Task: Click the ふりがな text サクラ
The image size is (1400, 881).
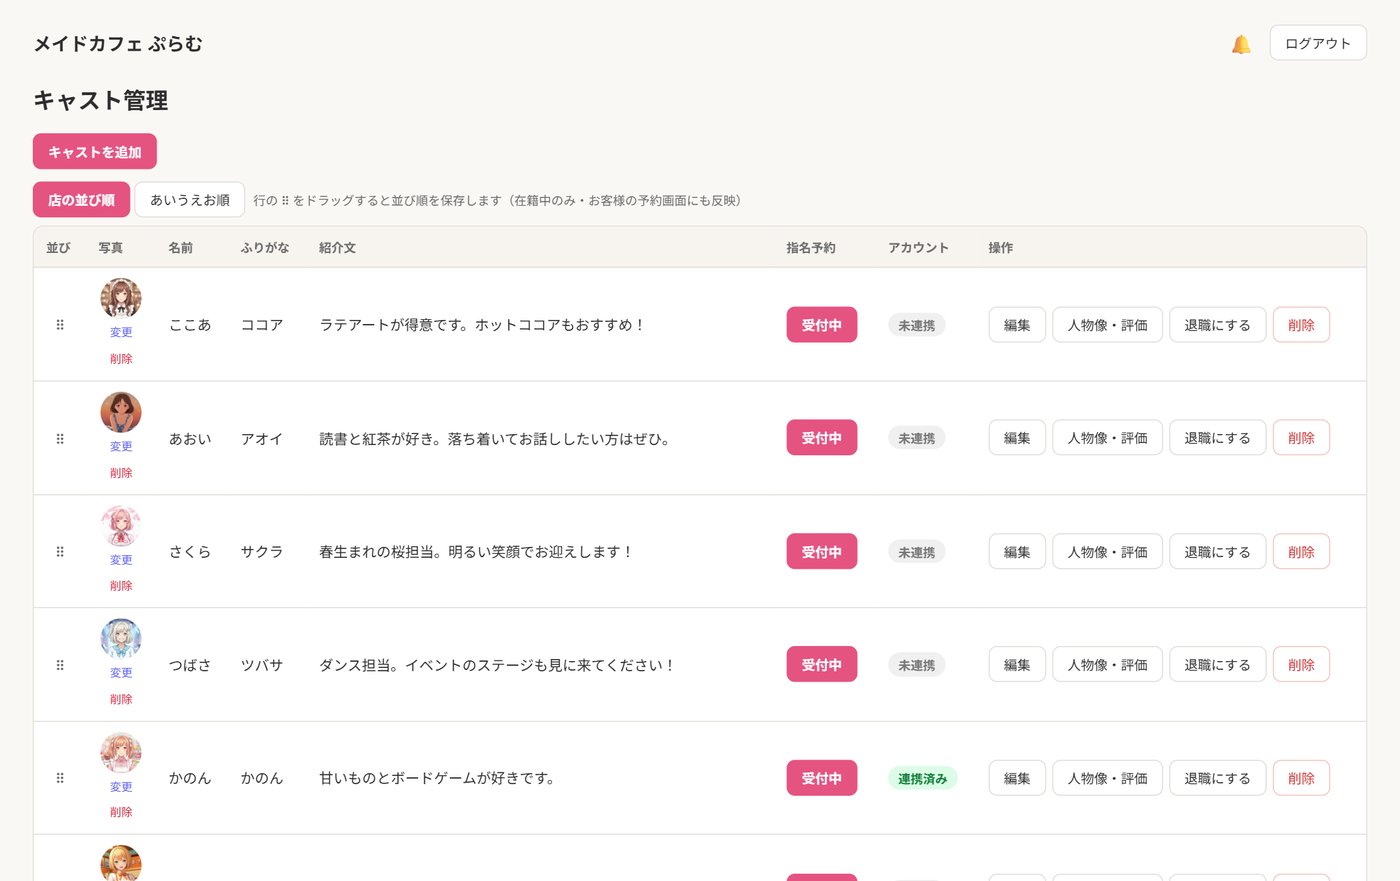Action: pyautogui.click(x=262, y=552)
